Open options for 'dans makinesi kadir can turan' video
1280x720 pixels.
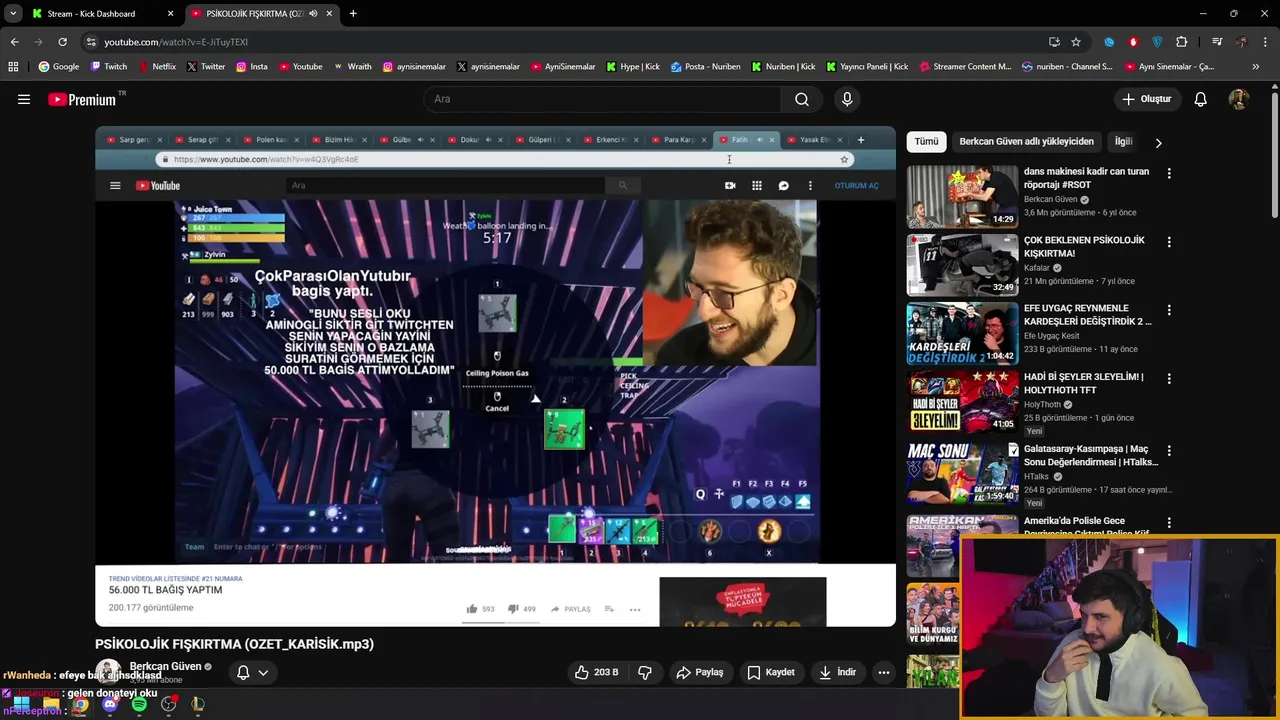1169,174
